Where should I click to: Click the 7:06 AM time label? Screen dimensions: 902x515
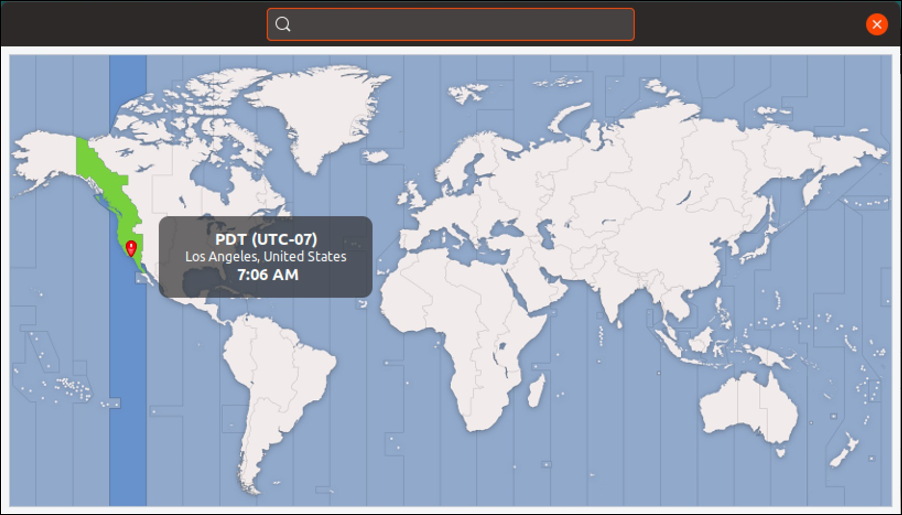tap(267, 274)
